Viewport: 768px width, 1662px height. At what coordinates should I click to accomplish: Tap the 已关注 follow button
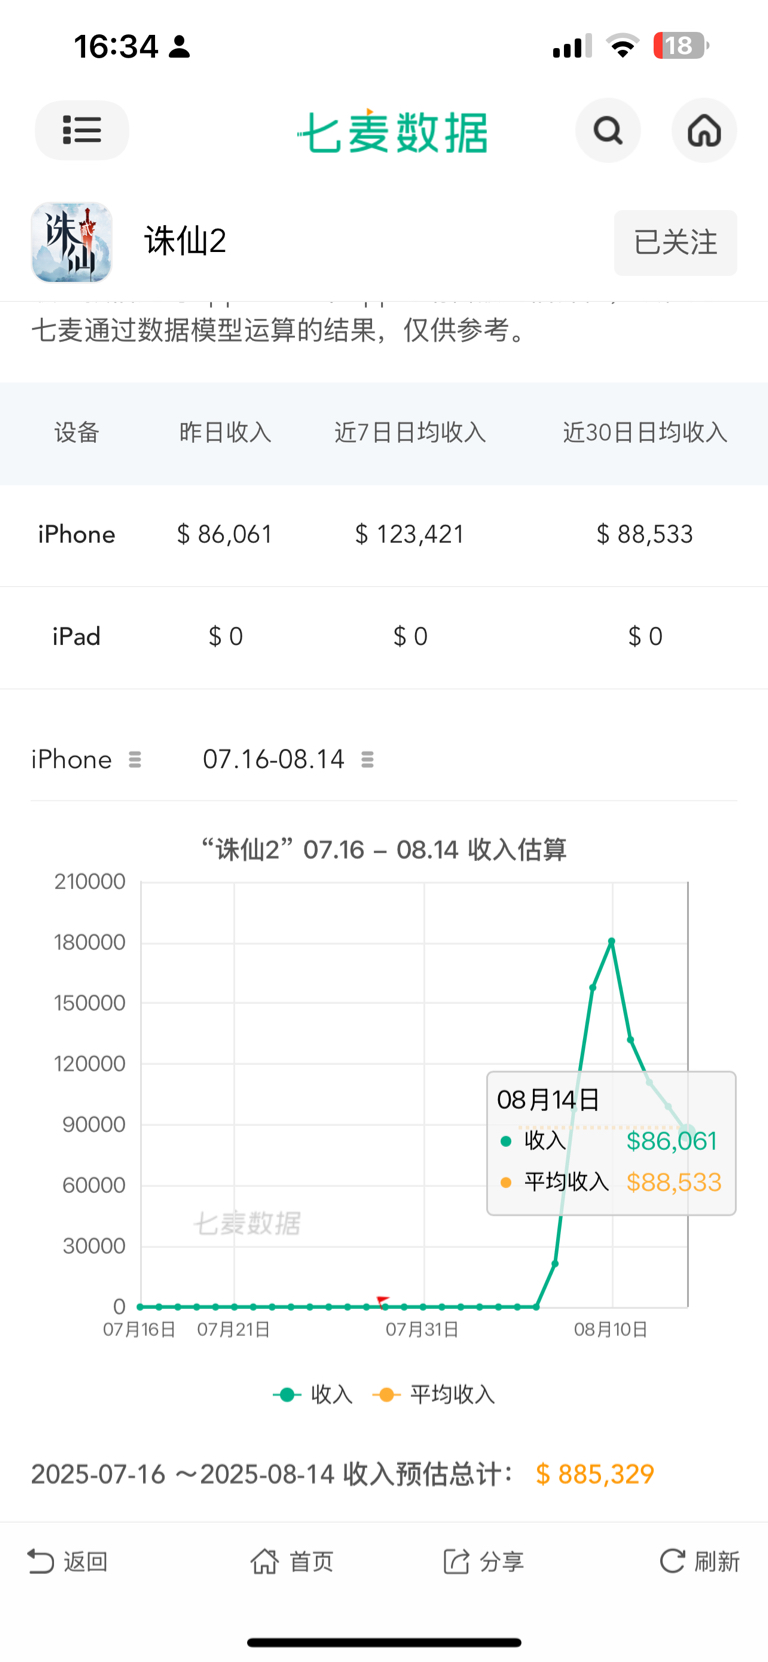click(676, 242)
